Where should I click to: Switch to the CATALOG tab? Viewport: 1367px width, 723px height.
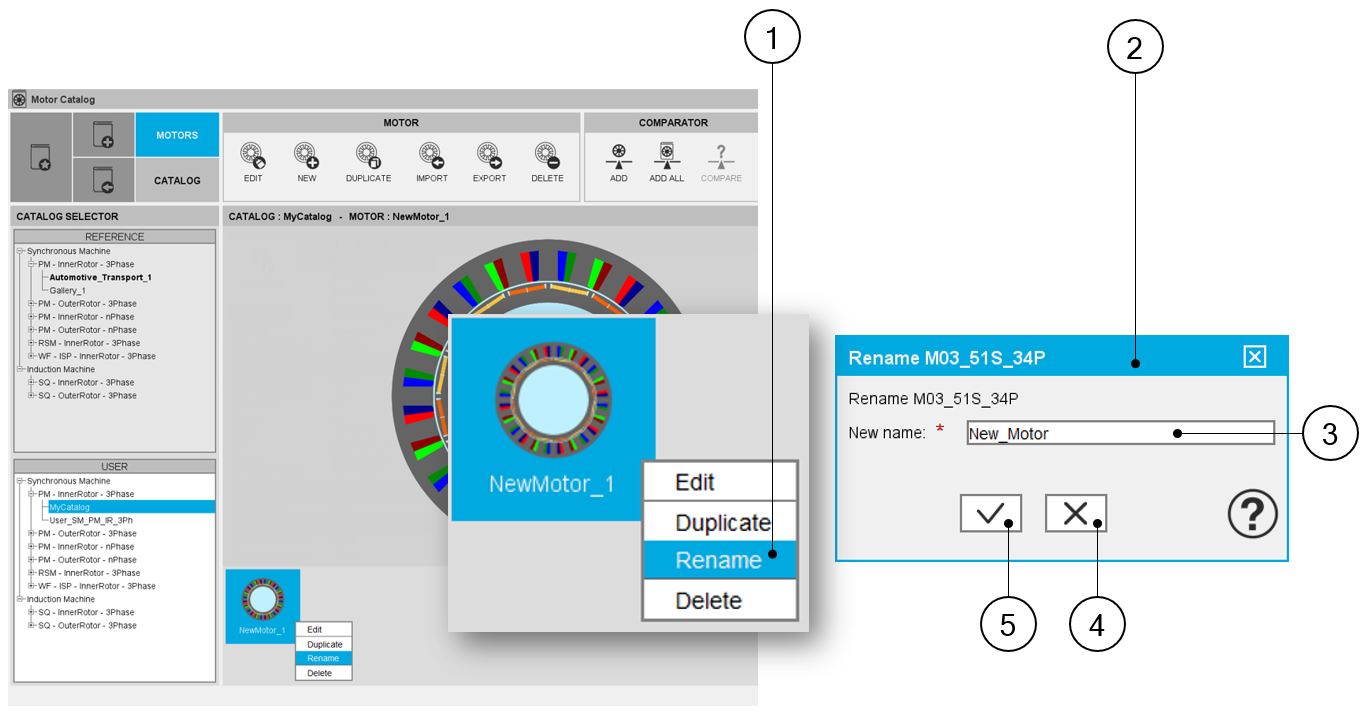177,181
